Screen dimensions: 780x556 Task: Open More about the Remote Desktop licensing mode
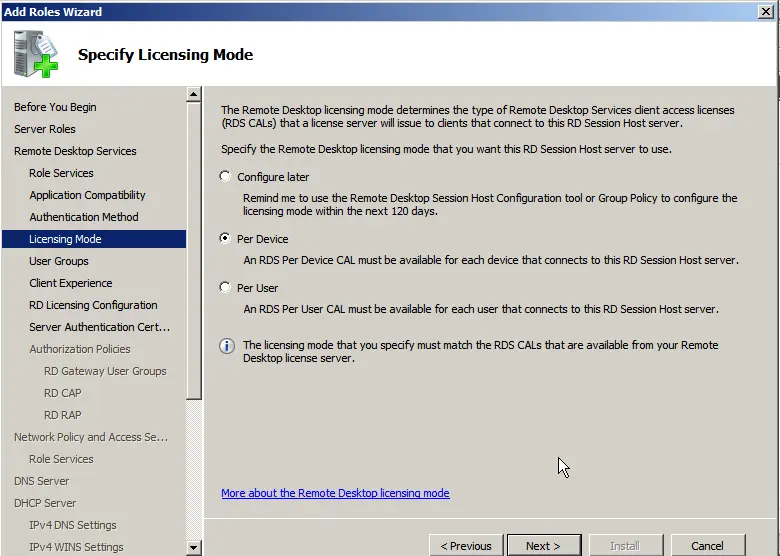pos(335,493)
